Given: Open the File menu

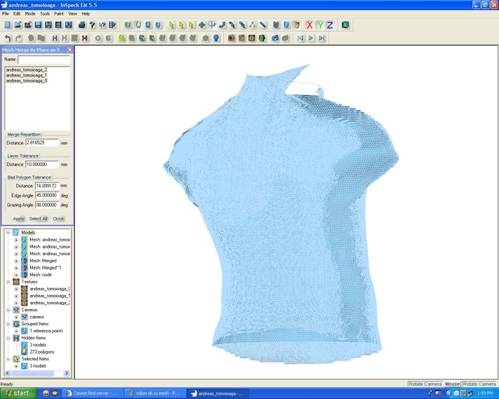Looking at the screenshot, I should [x=6, y=14].
